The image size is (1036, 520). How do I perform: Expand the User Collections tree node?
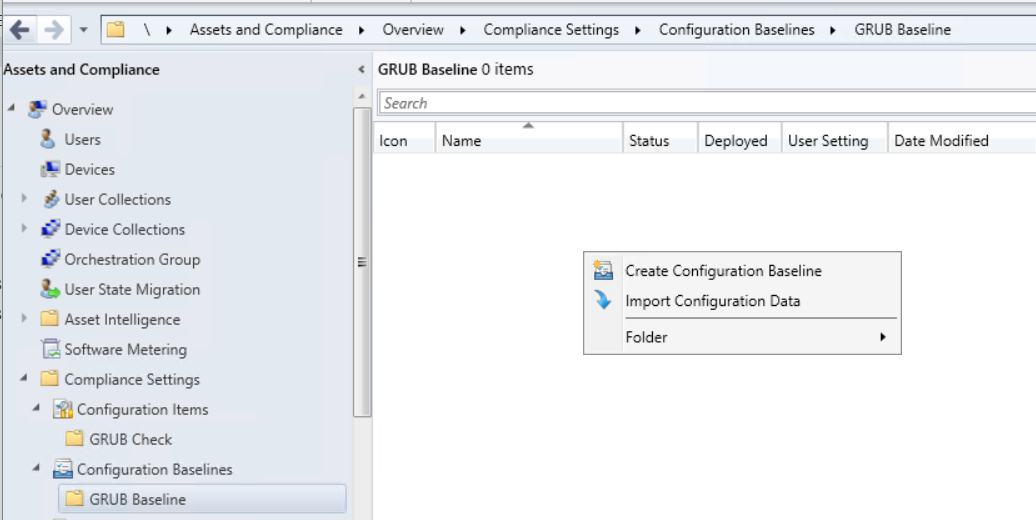point(25,199)
